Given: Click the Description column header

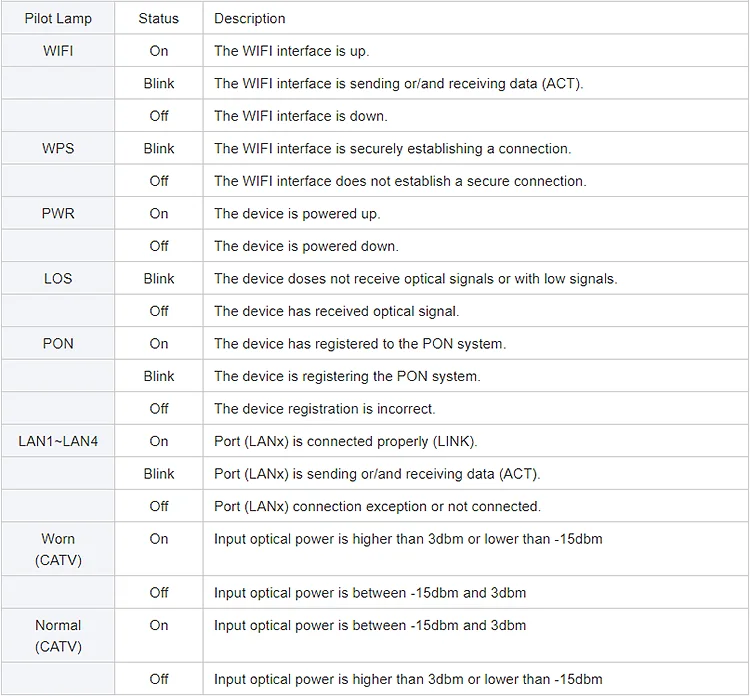Looking at the screenshot, I should [x=249, y=18].
